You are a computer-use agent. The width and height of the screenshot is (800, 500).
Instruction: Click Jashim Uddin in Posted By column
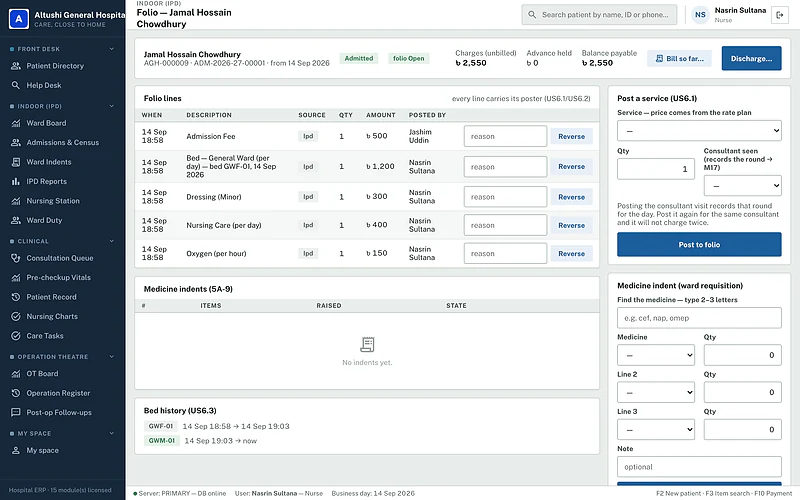[420, 136]
